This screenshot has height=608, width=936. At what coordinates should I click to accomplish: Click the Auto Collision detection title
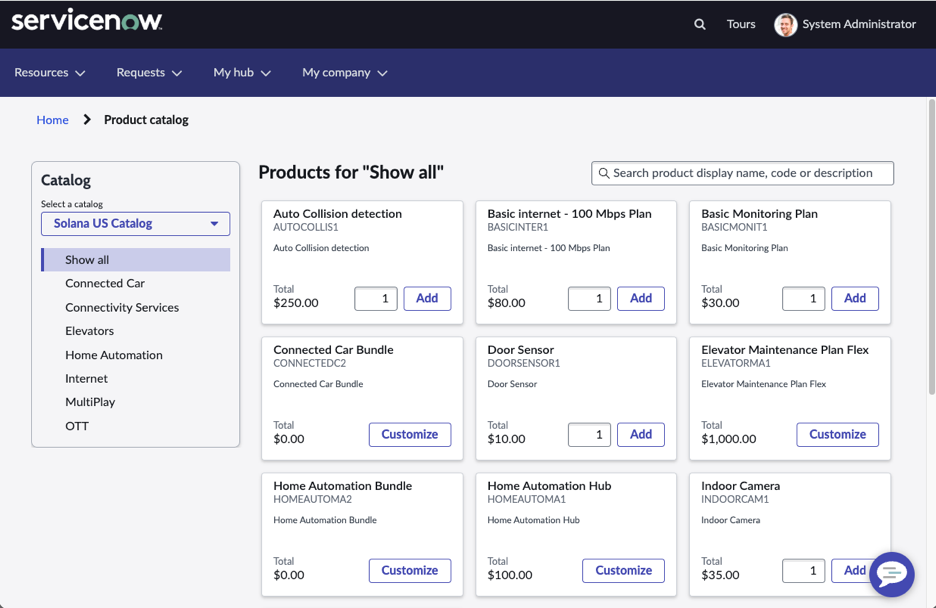pos(338,214)
